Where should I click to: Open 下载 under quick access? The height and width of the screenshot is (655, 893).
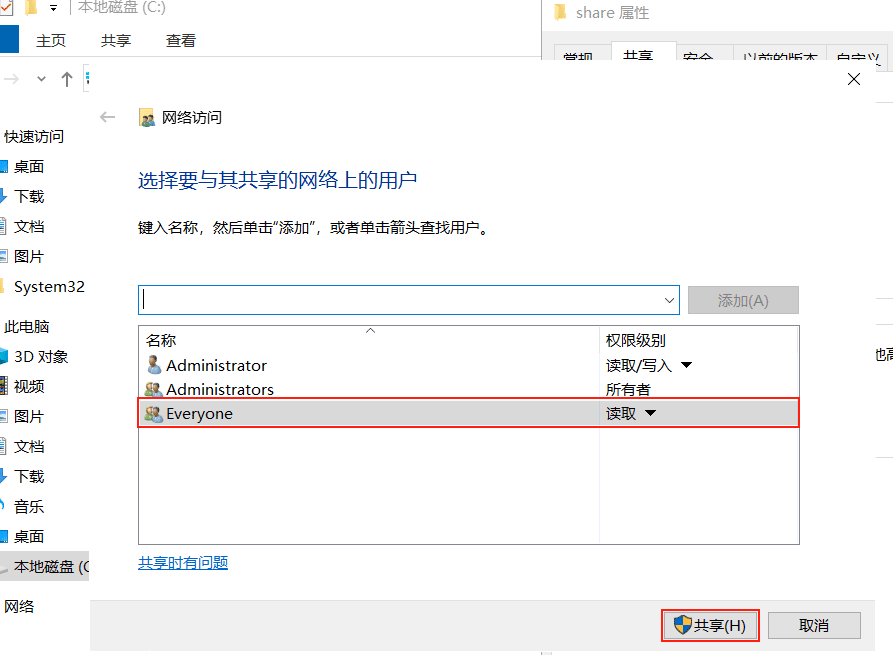pos(29,196)
